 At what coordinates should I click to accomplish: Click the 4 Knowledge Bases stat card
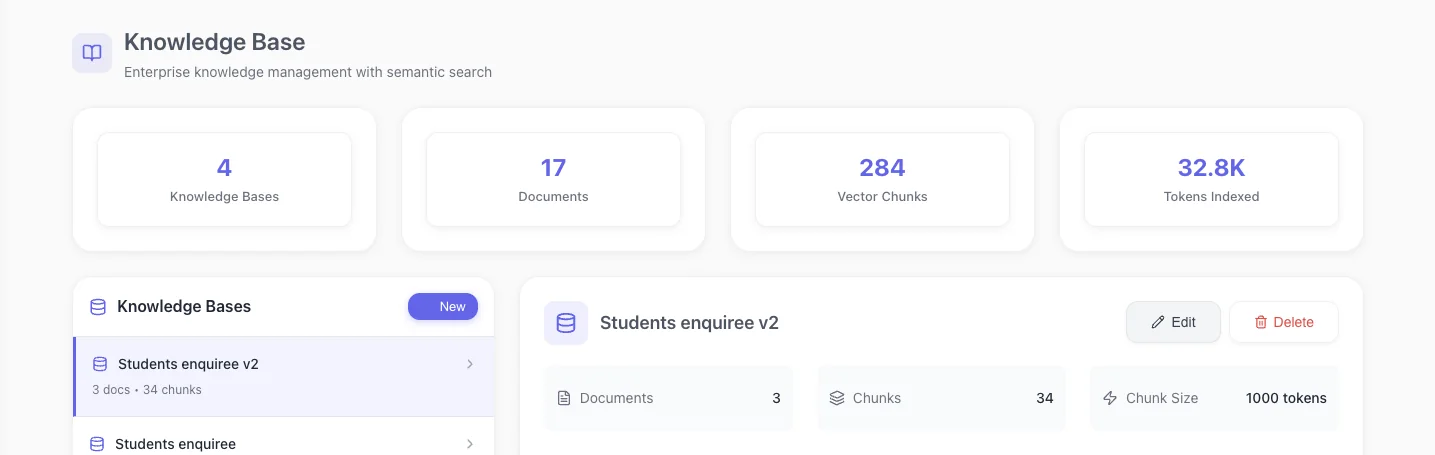[x=224, y=180]
